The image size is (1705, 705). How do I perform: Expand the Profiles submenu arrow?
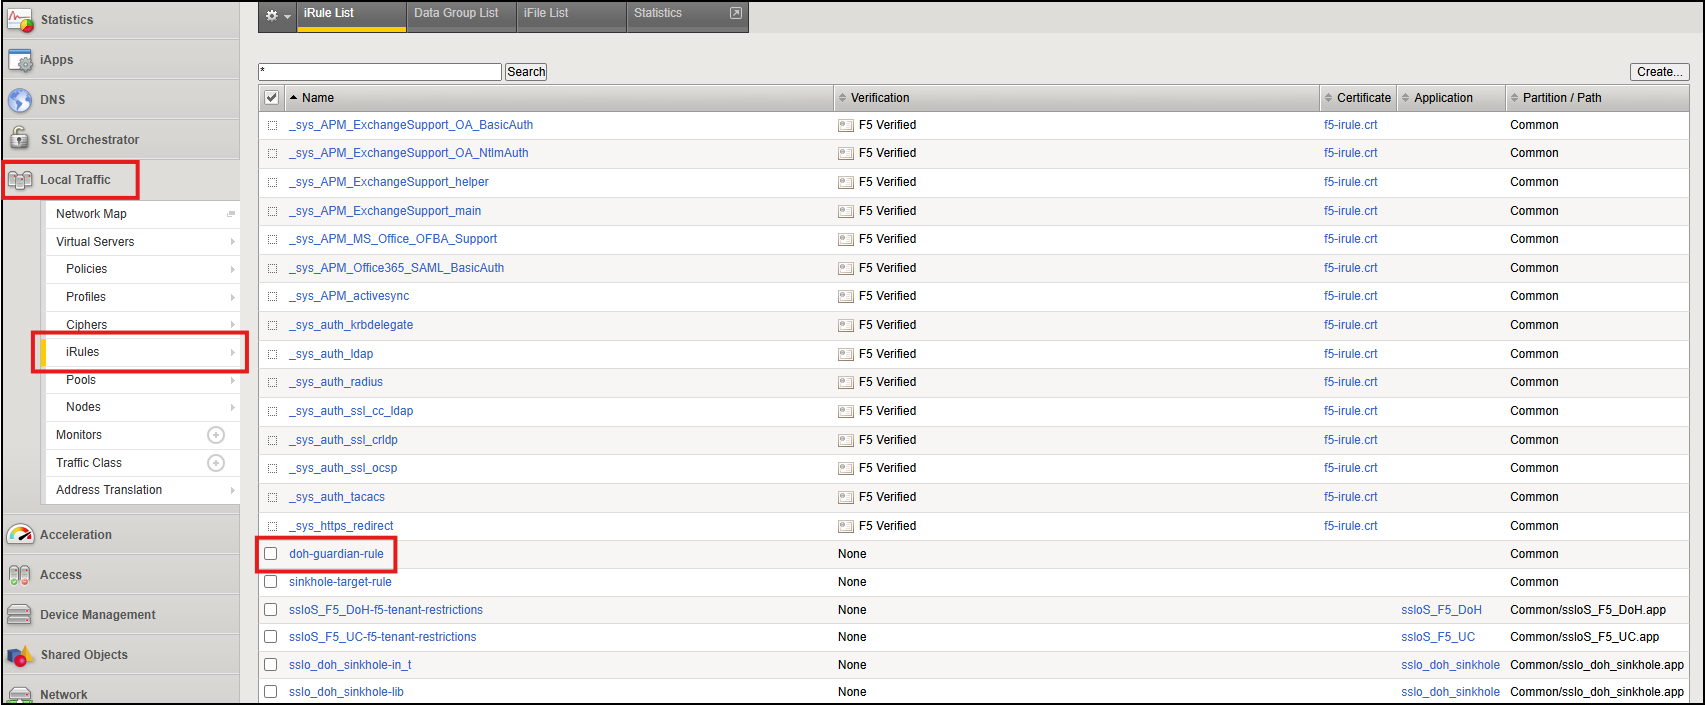(x=233, y=297)
